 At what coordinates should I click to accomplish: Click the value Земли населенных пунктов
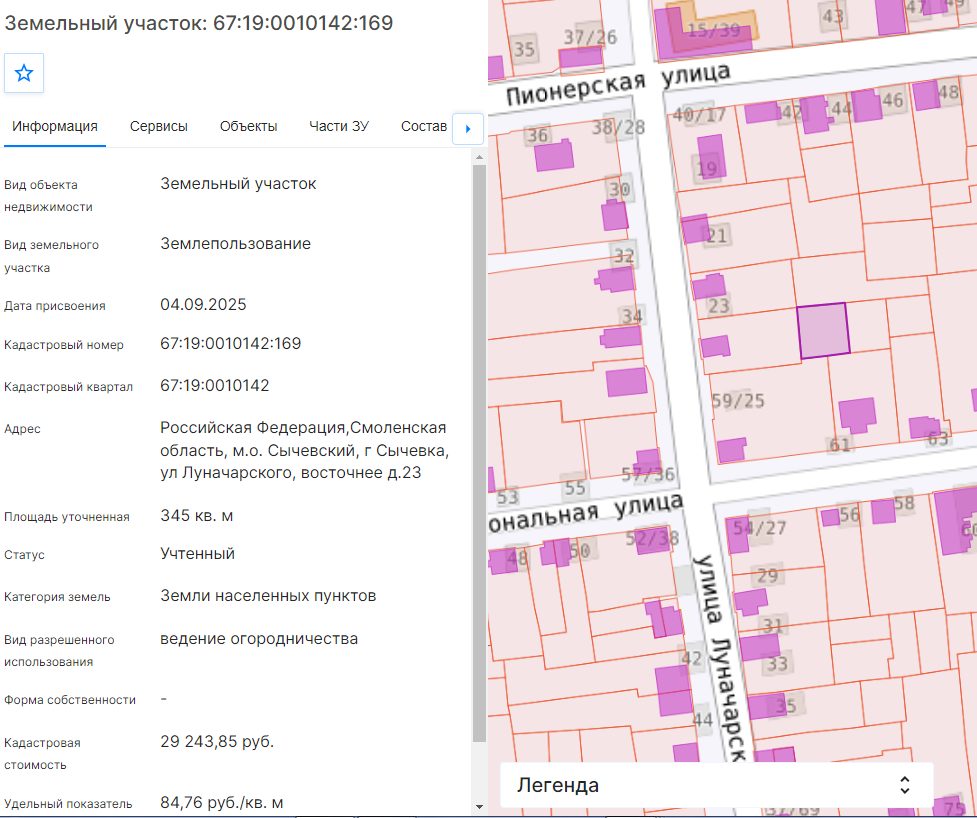[268, 596]
